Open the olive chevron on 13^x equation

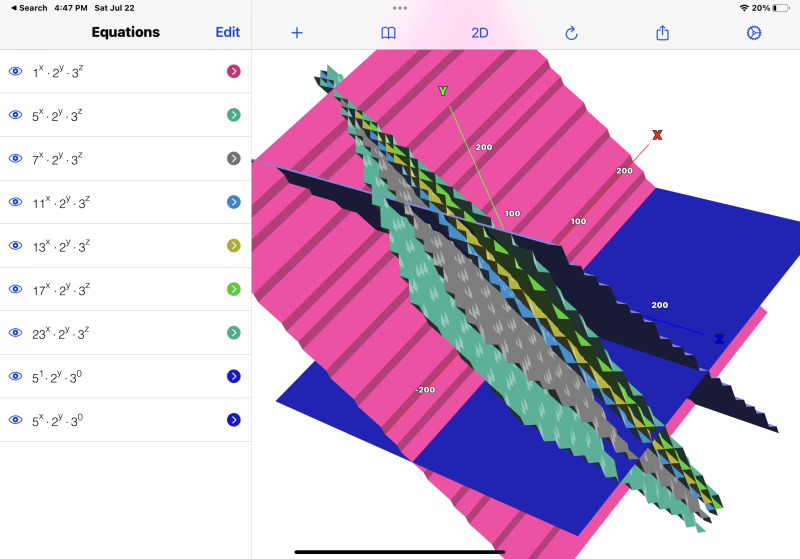point(233,246)
